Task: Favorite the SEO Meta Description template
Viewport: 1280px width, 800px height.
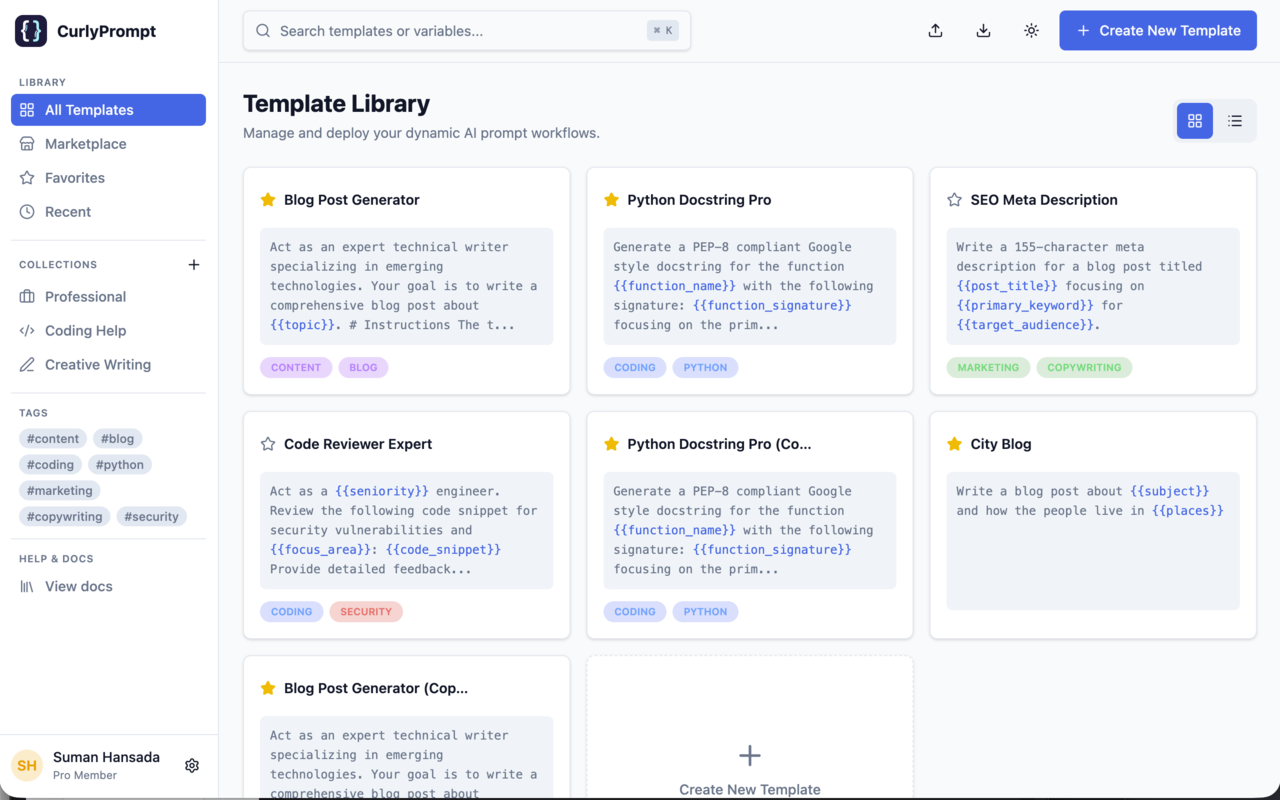Action: click(954, 199)
